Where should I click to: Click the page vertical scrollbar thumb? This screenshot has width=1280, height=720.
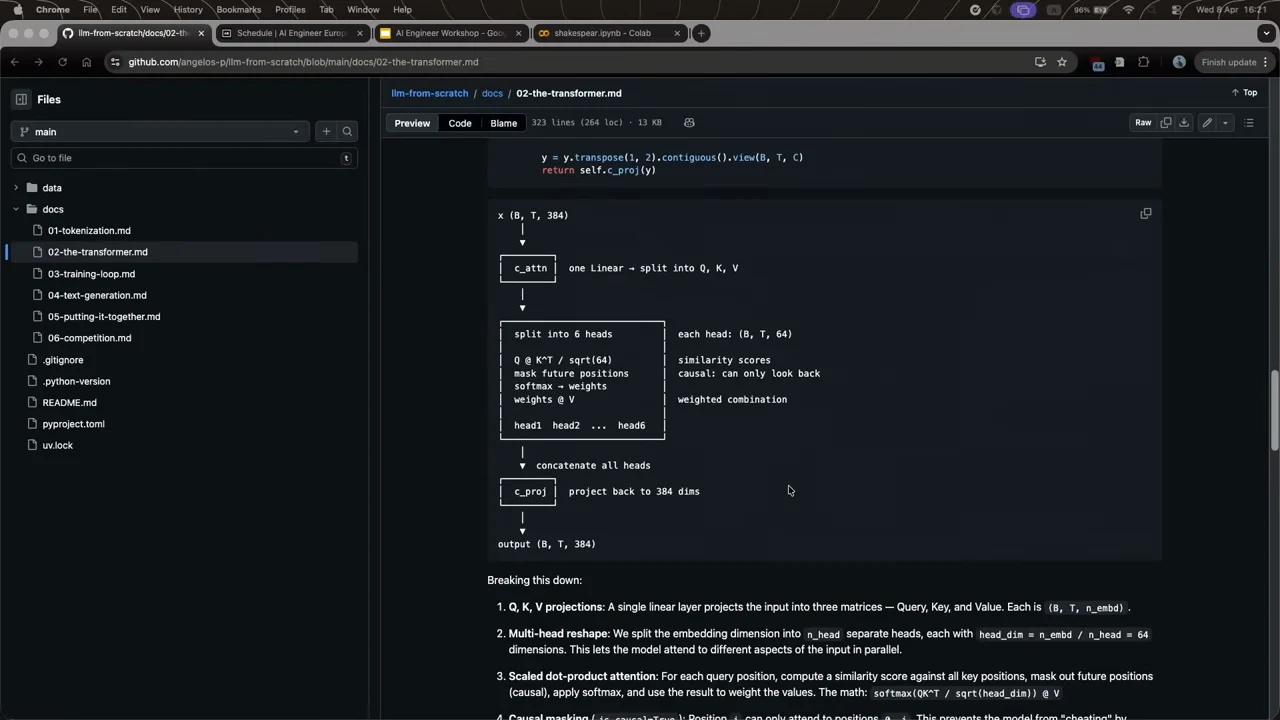coord(1274,412)
